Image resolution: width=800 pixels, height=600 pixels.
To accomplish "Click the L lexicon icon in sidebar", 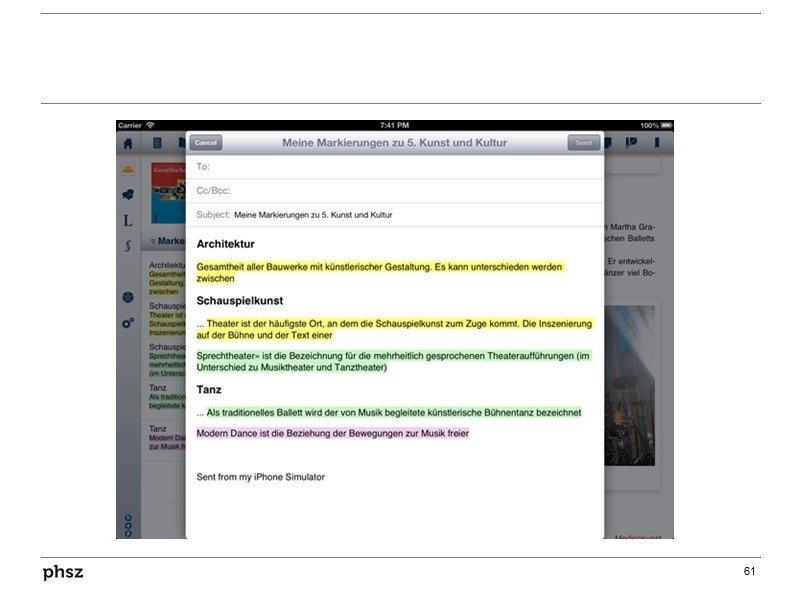I will click(128, 220).
